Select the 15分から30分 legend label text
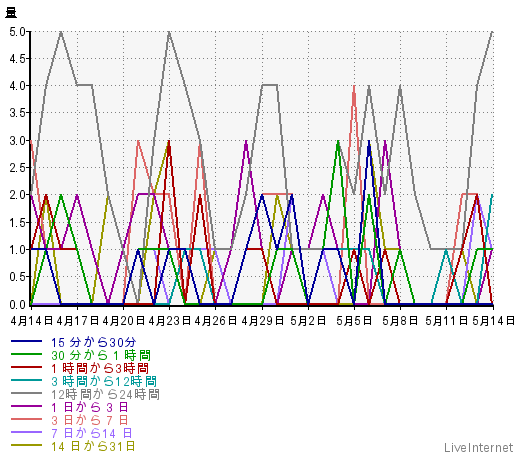Image resolution: width=520 pixels, height=457 pixels. 93,342
